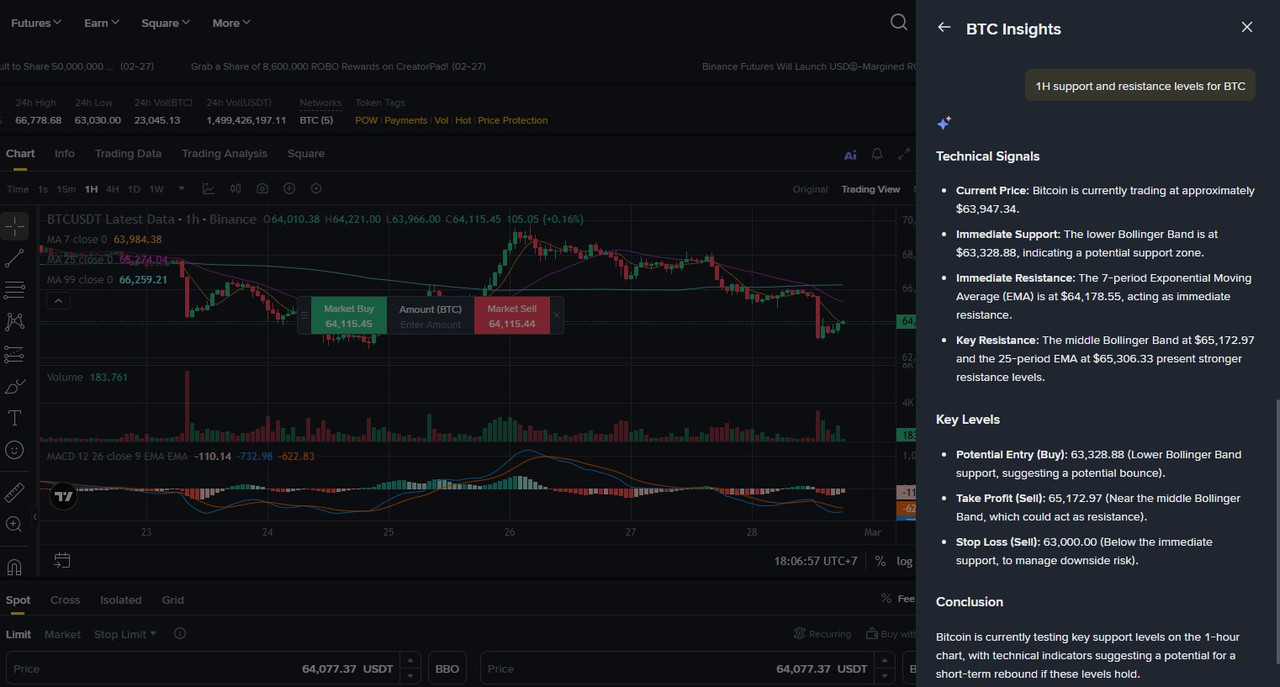This screenshot has width=1280, height=687.
Task: Select the brush drawing tool
Action: (14, 386)
